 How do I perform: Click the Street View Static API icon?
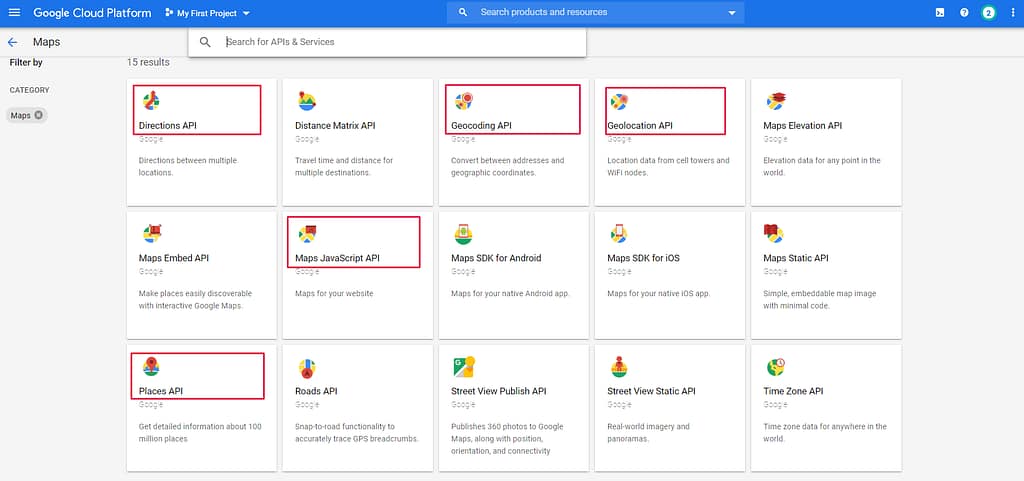(618, 366)
